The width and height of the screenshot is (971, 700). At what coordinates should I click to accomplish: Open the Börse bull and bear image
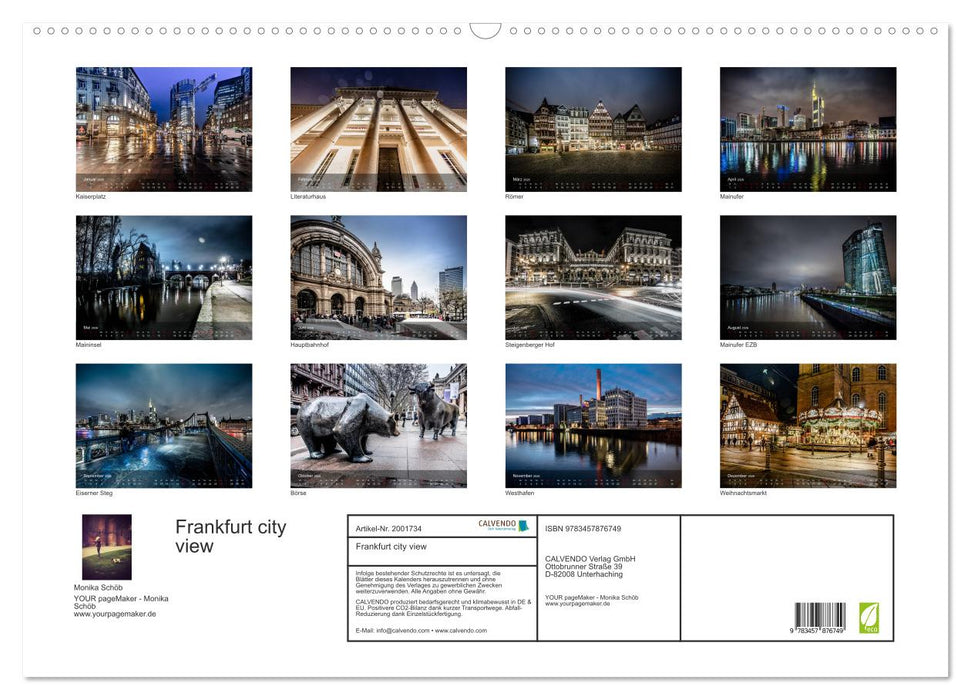pos(378,425)
